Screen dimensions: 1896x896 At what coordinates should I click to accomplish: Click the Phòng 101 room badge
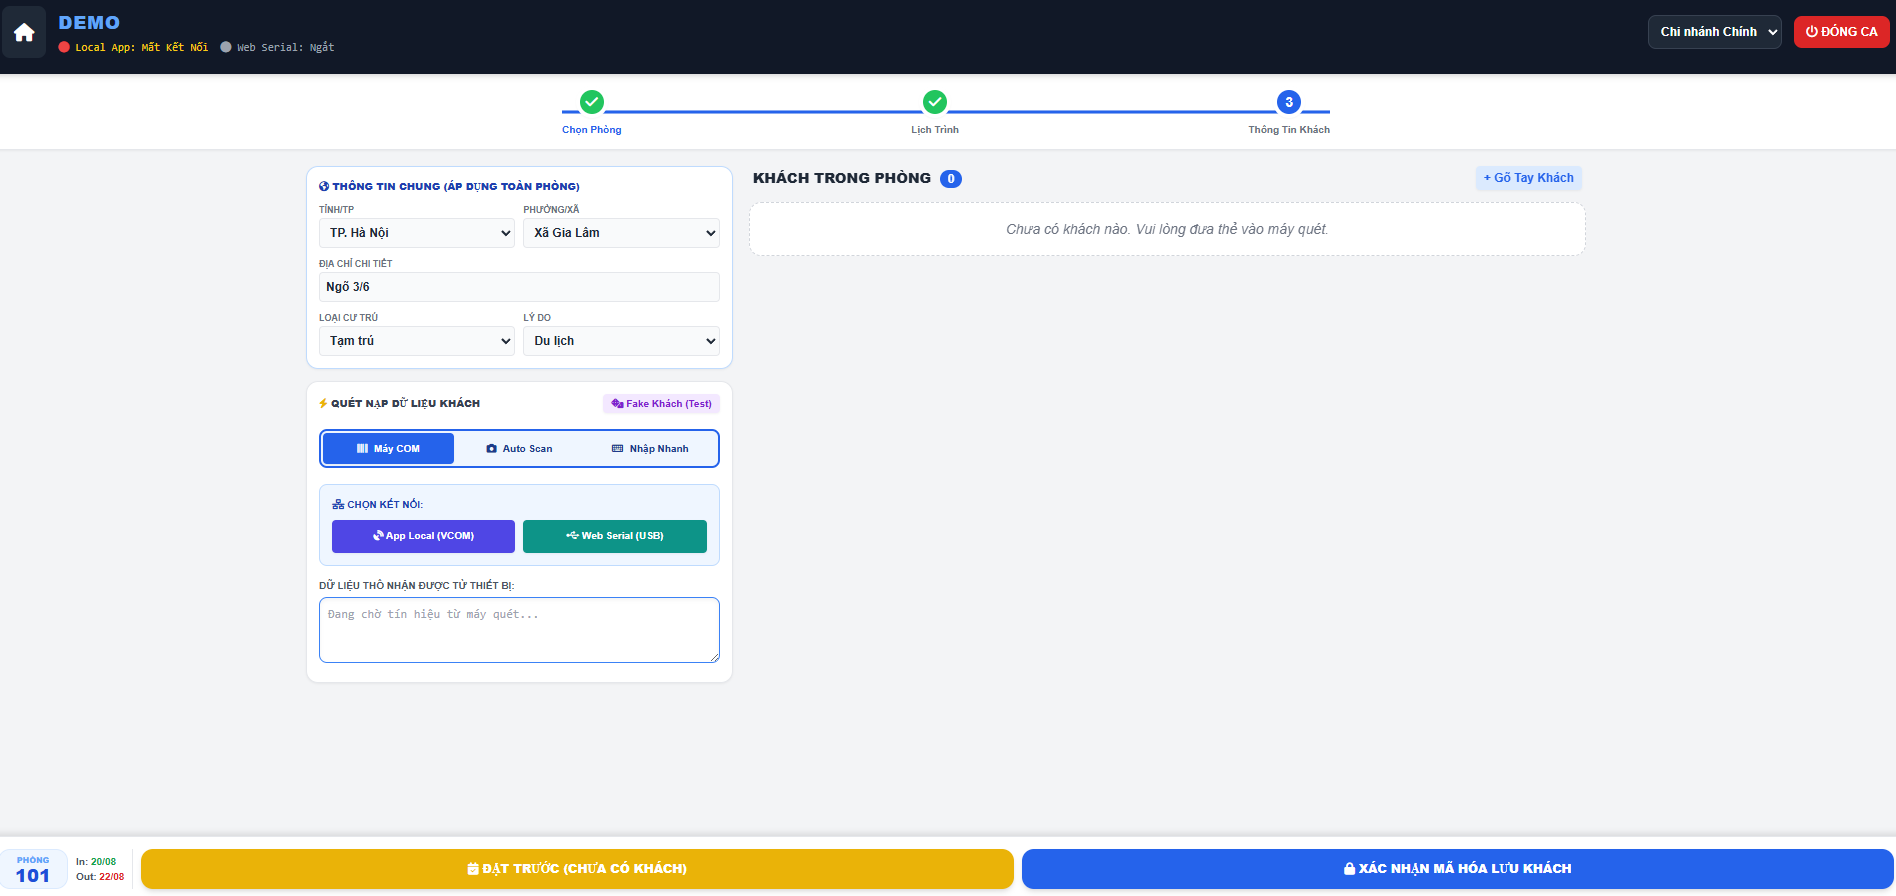33,869
